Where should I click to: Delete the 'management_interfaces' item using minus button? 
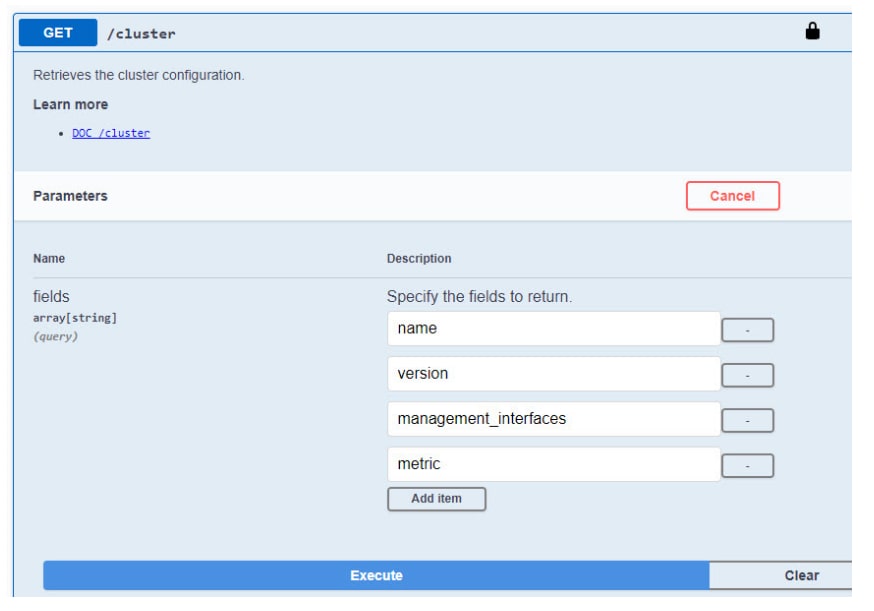pyautogui.click(x=747, y=421)
